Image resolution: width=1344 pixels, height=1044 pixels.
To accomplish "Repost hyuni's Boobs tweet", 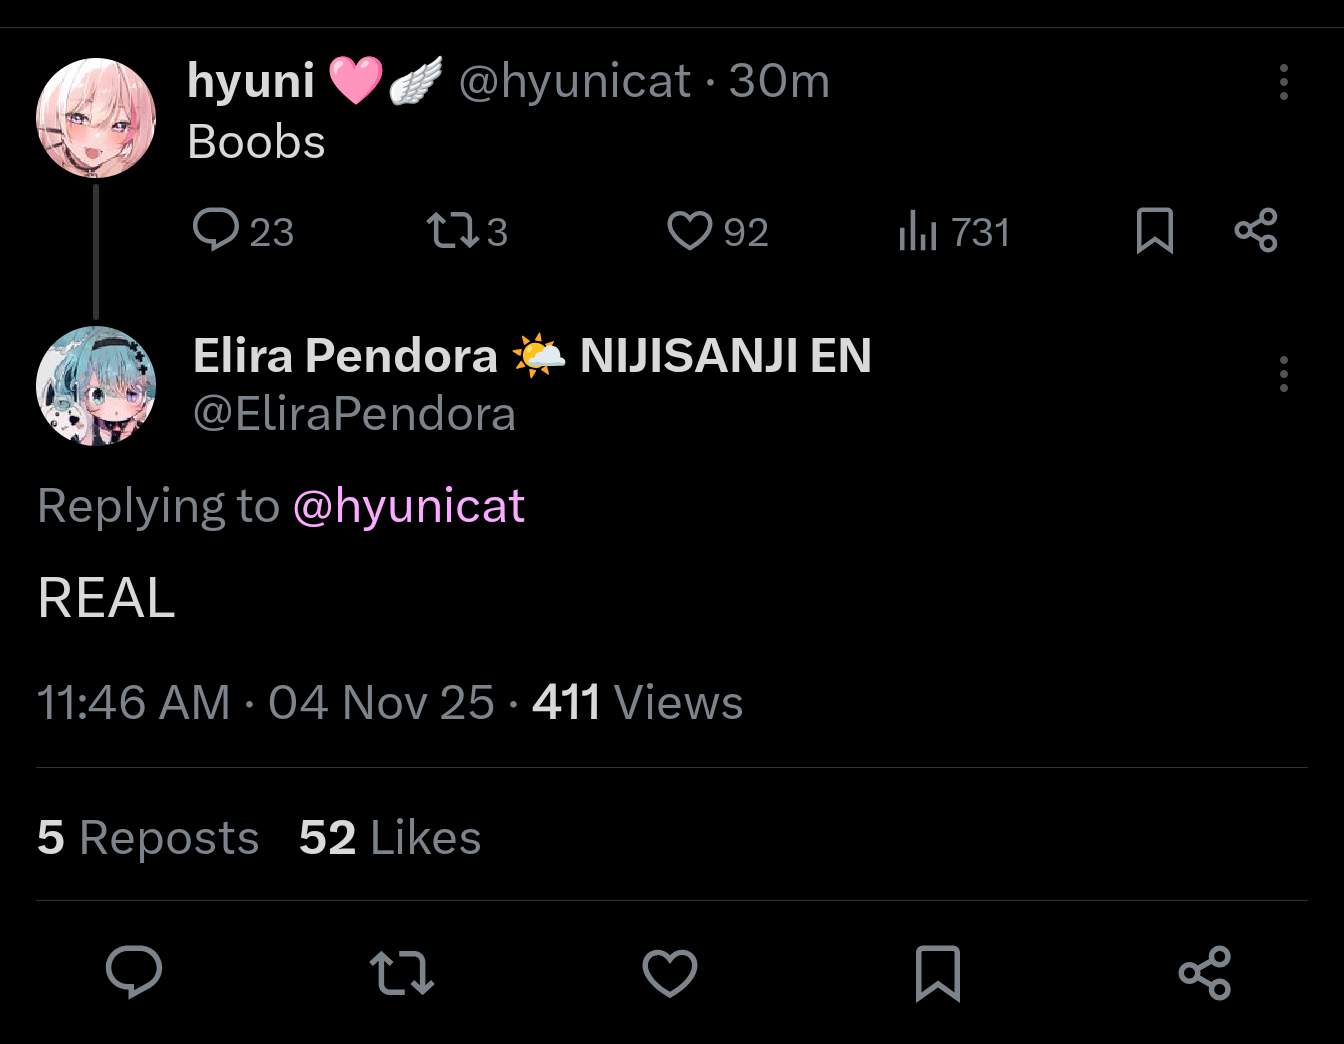I will point(467,231).
